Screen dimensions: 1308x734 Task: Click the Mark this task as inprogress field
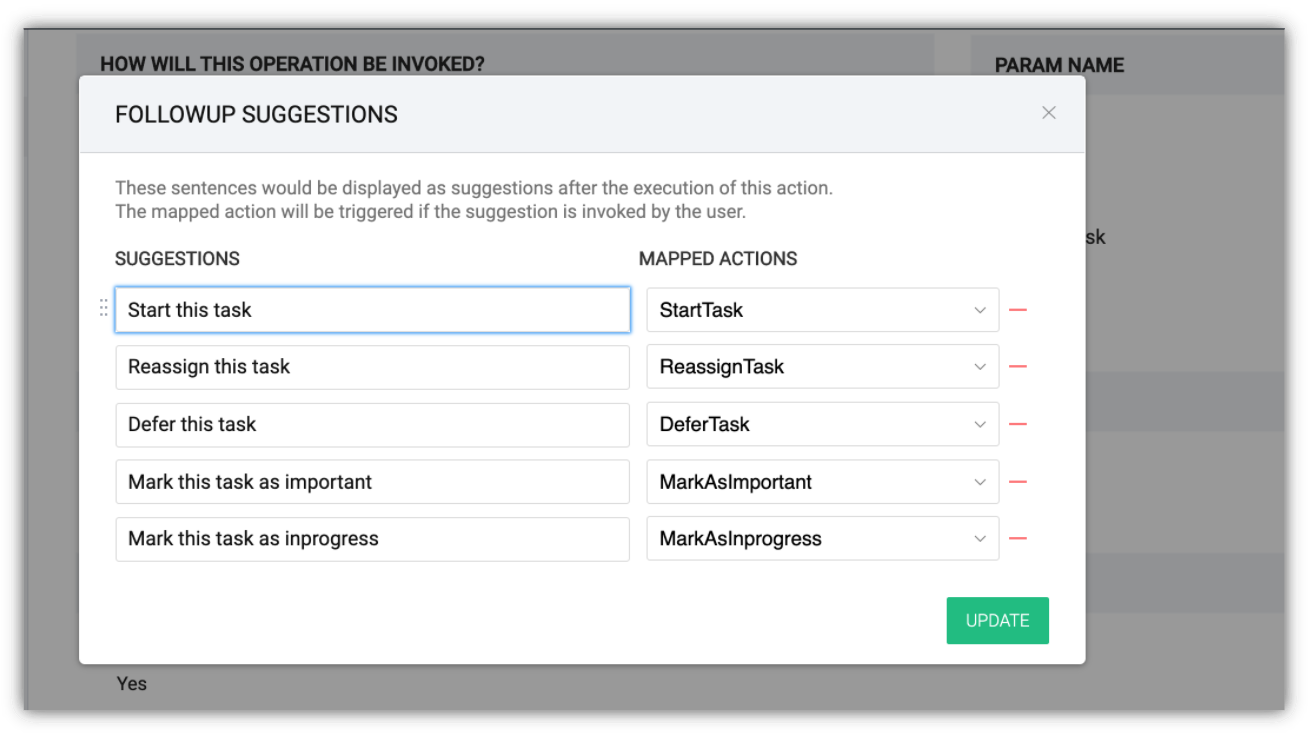point(372,539)
